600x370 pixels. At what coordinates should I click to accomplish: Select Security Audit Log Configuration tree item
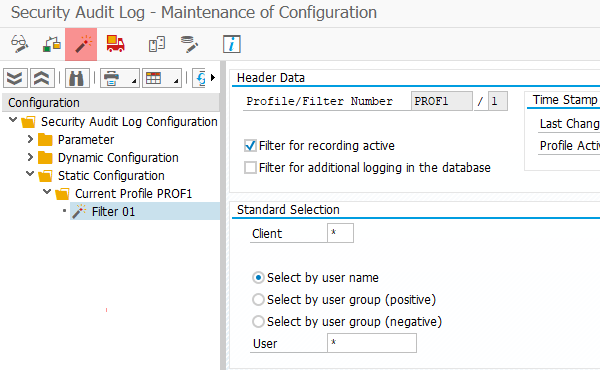(129, 122)
